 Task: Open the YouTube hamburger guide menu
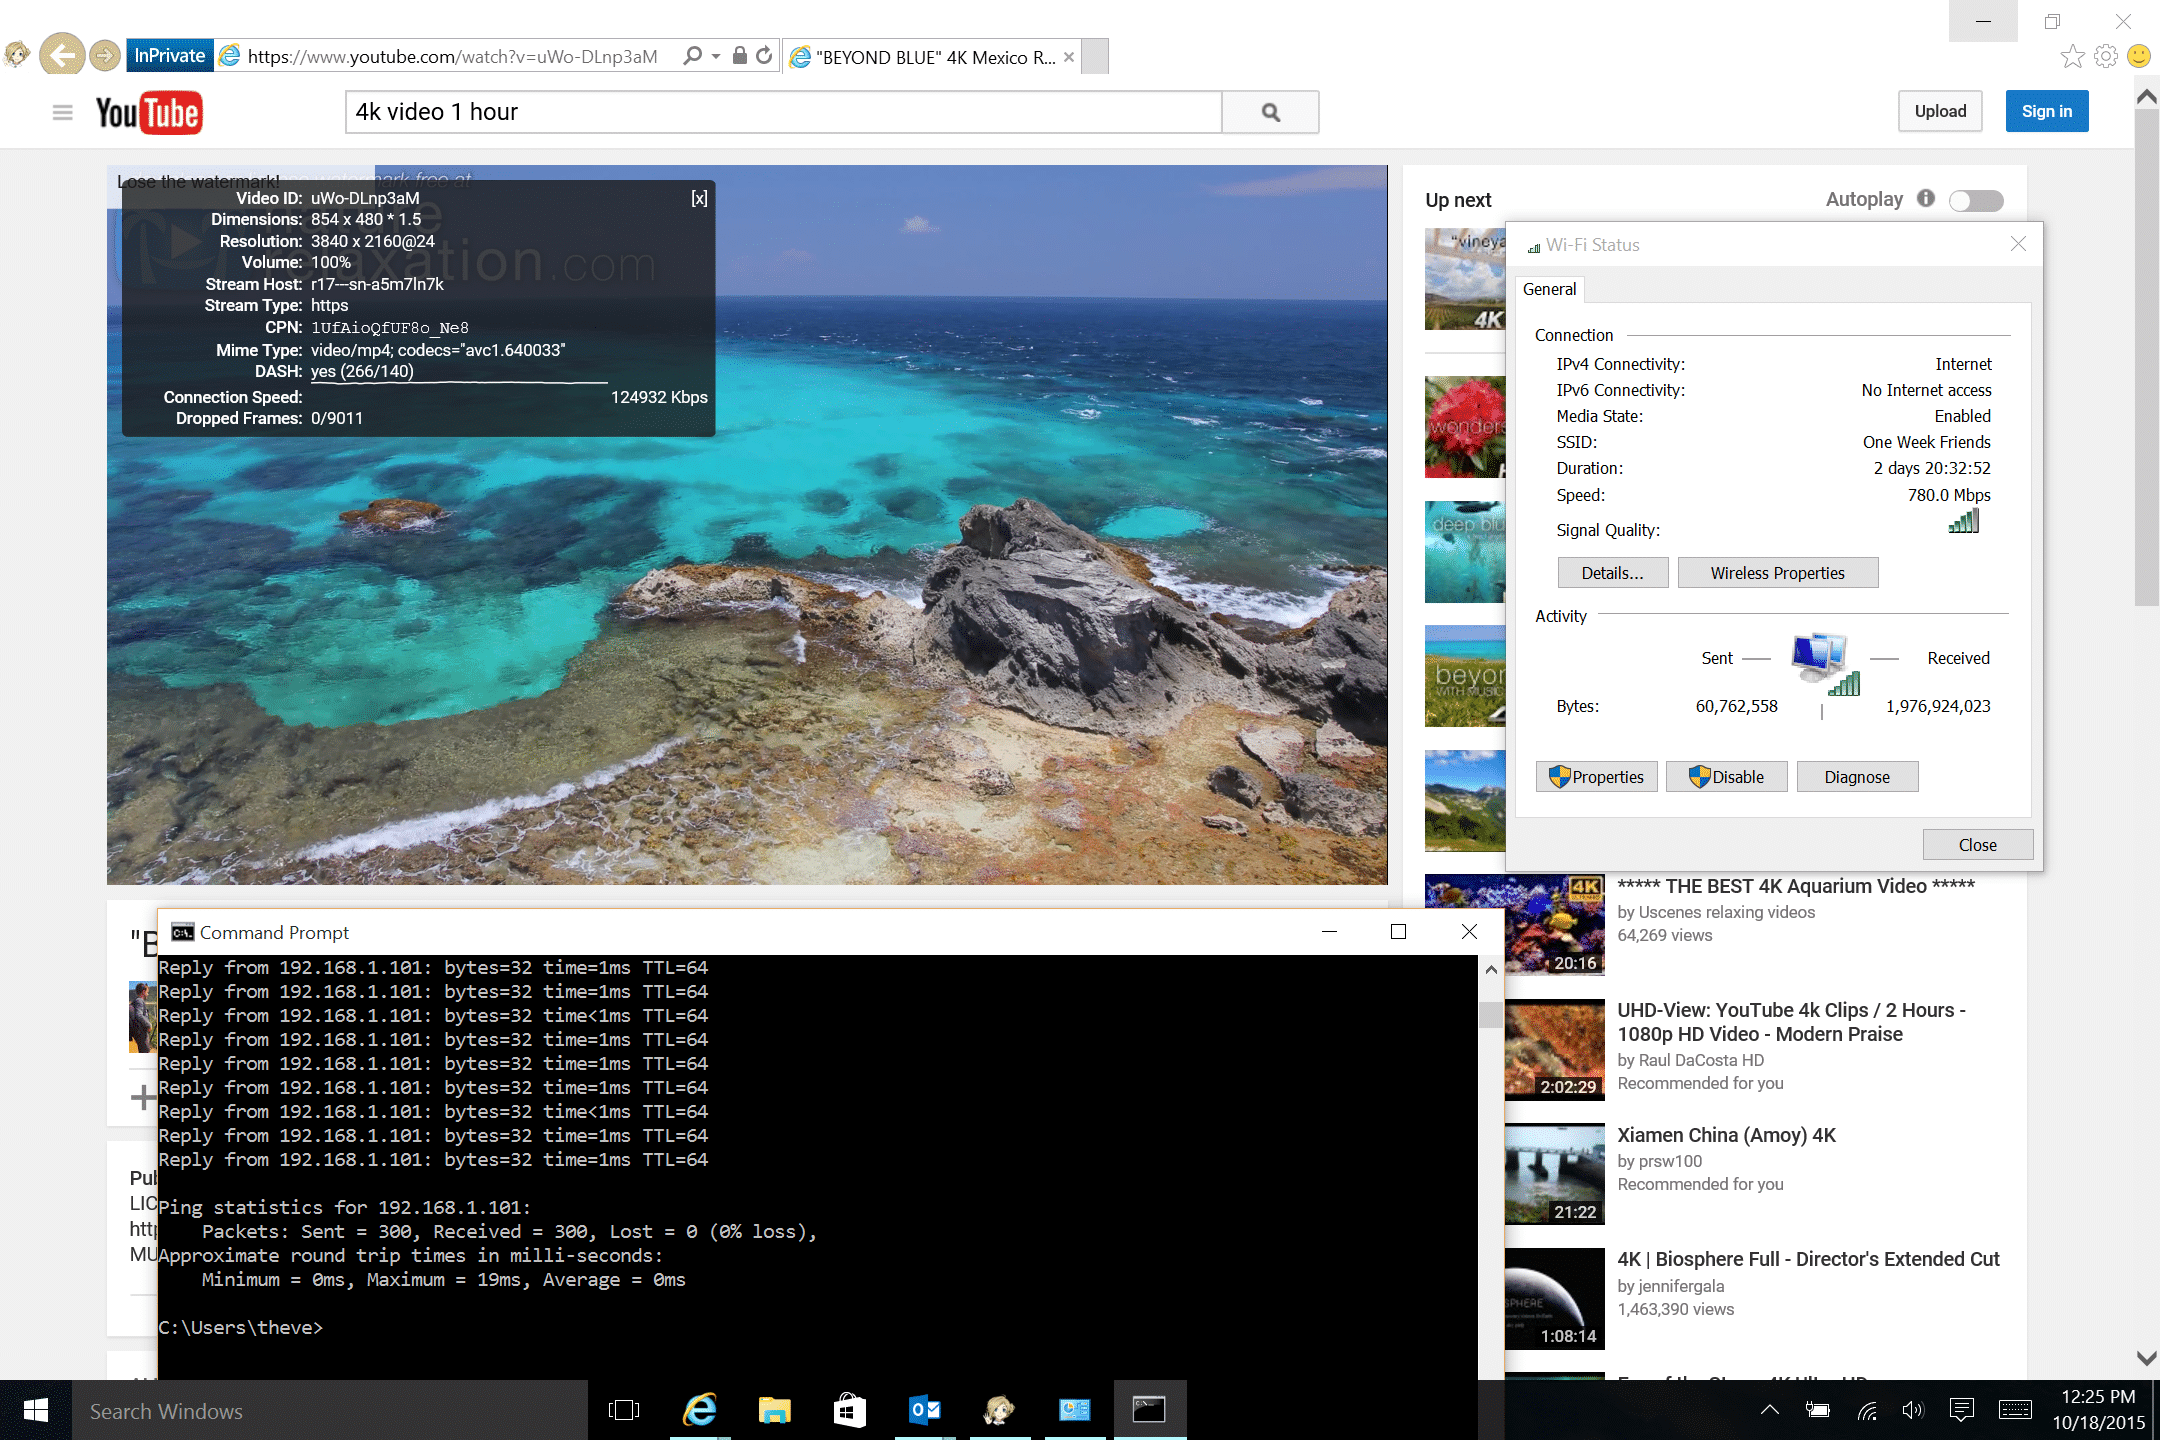62,112
